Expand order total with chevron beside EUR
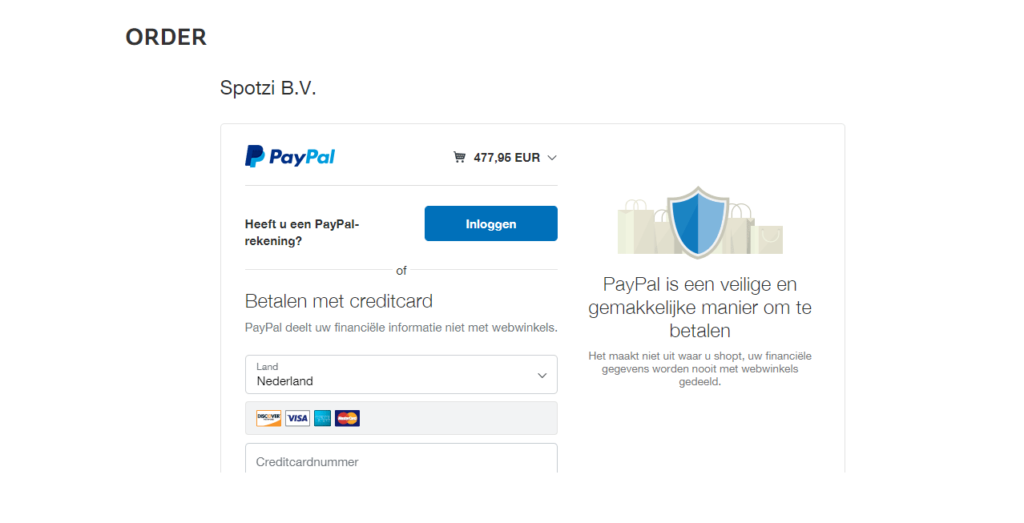 [552, 158]
